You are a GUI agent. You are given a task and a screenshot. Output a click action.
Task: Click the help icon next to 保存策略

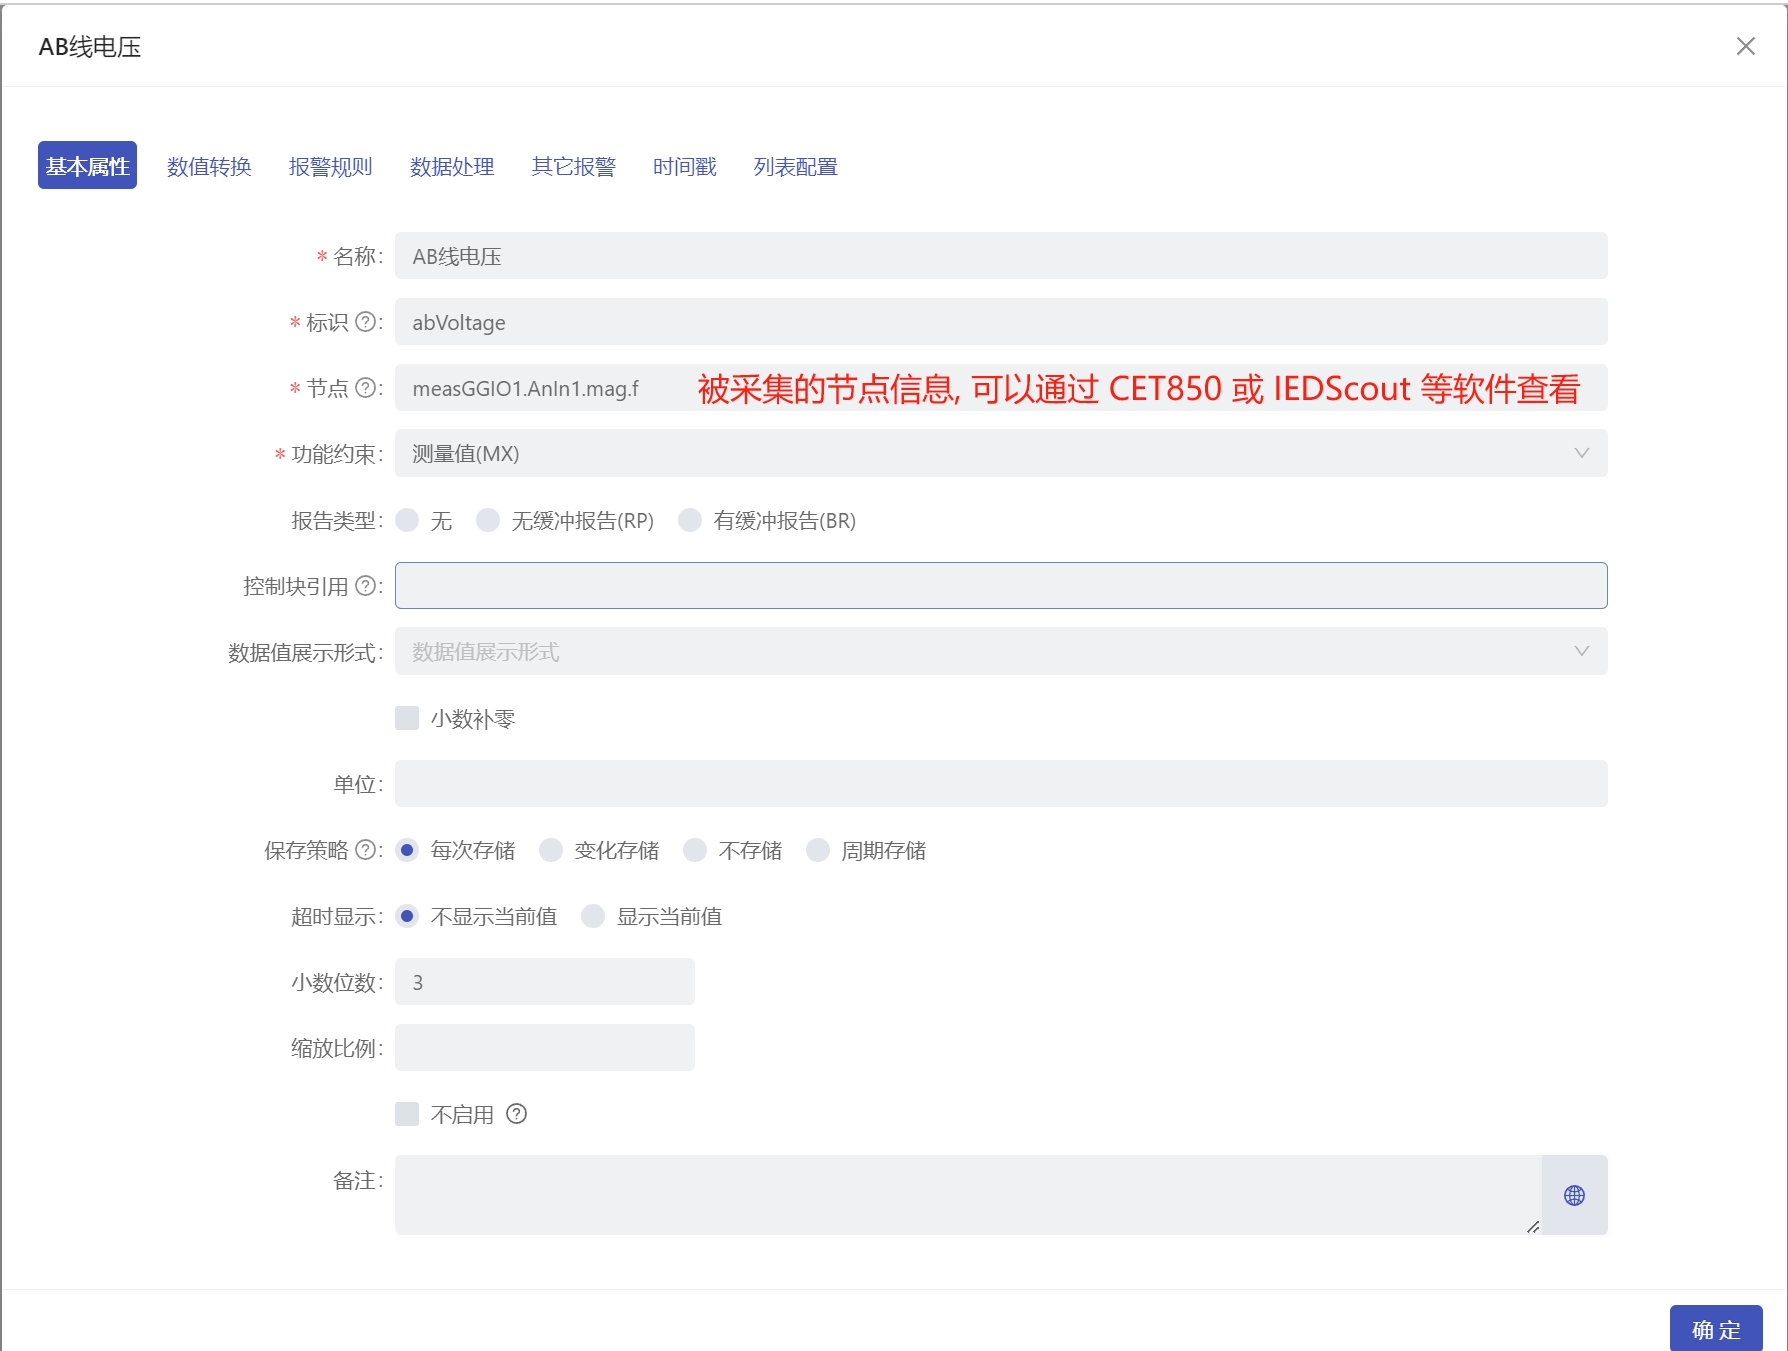[x=366, y=850]
